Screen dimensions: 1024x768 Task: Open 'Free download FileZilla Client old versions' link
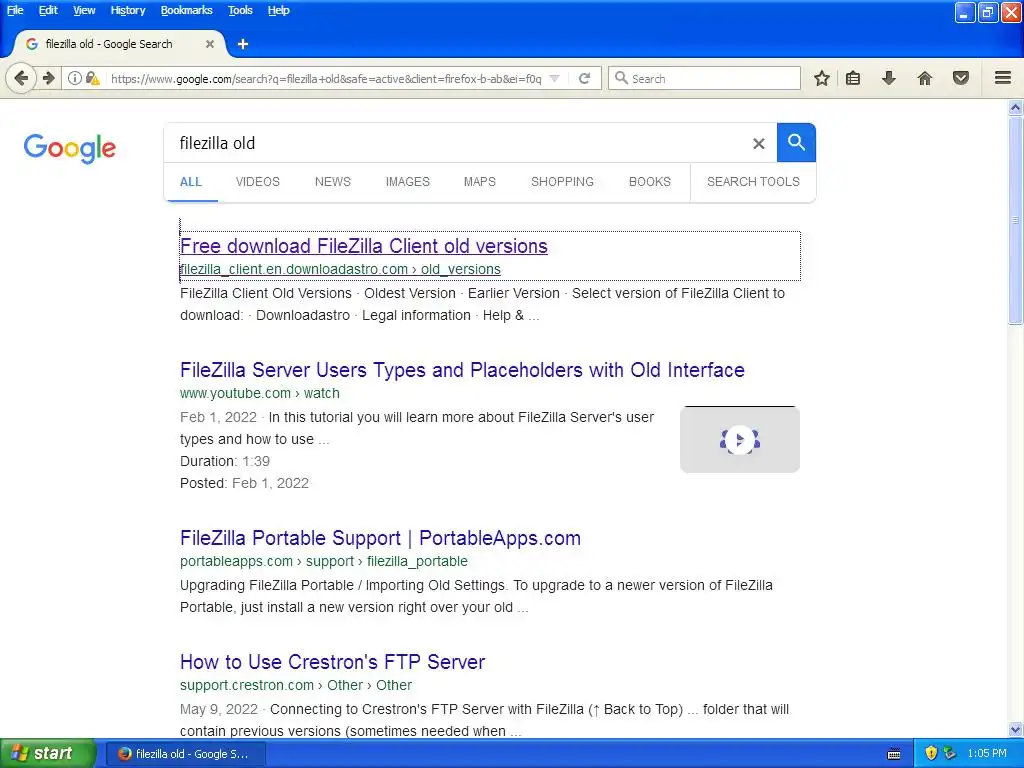coord(364,246)
